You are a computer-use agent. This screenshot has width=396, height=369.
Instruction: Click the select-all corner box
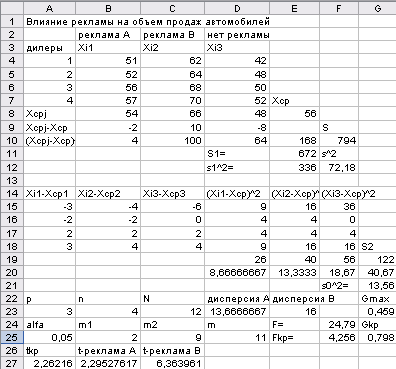(12, 8)
